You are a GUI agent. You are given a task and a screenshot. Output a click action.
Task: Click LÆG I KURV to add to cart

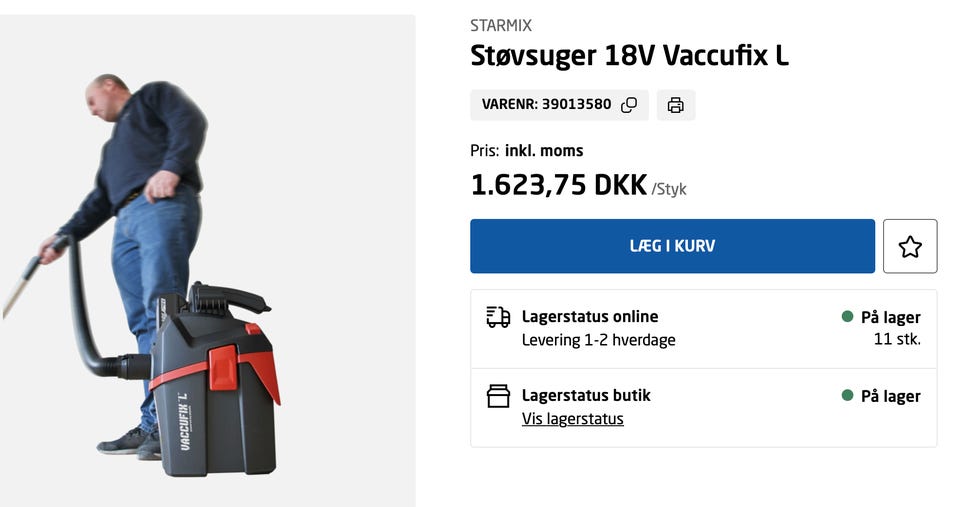(x=672, y=246)
